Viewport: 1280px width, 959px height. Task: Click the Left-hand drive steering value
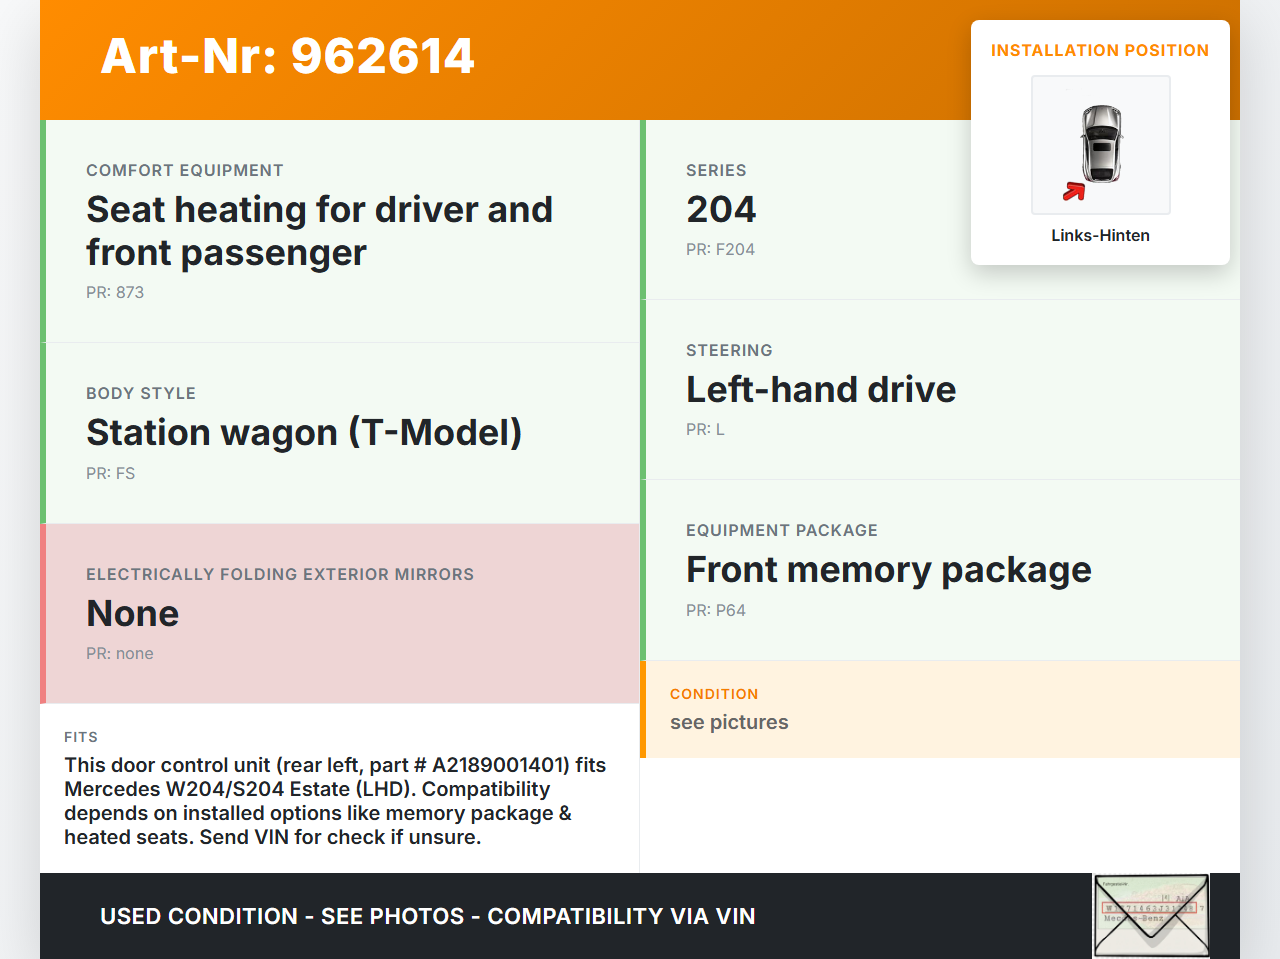[821, 390]
